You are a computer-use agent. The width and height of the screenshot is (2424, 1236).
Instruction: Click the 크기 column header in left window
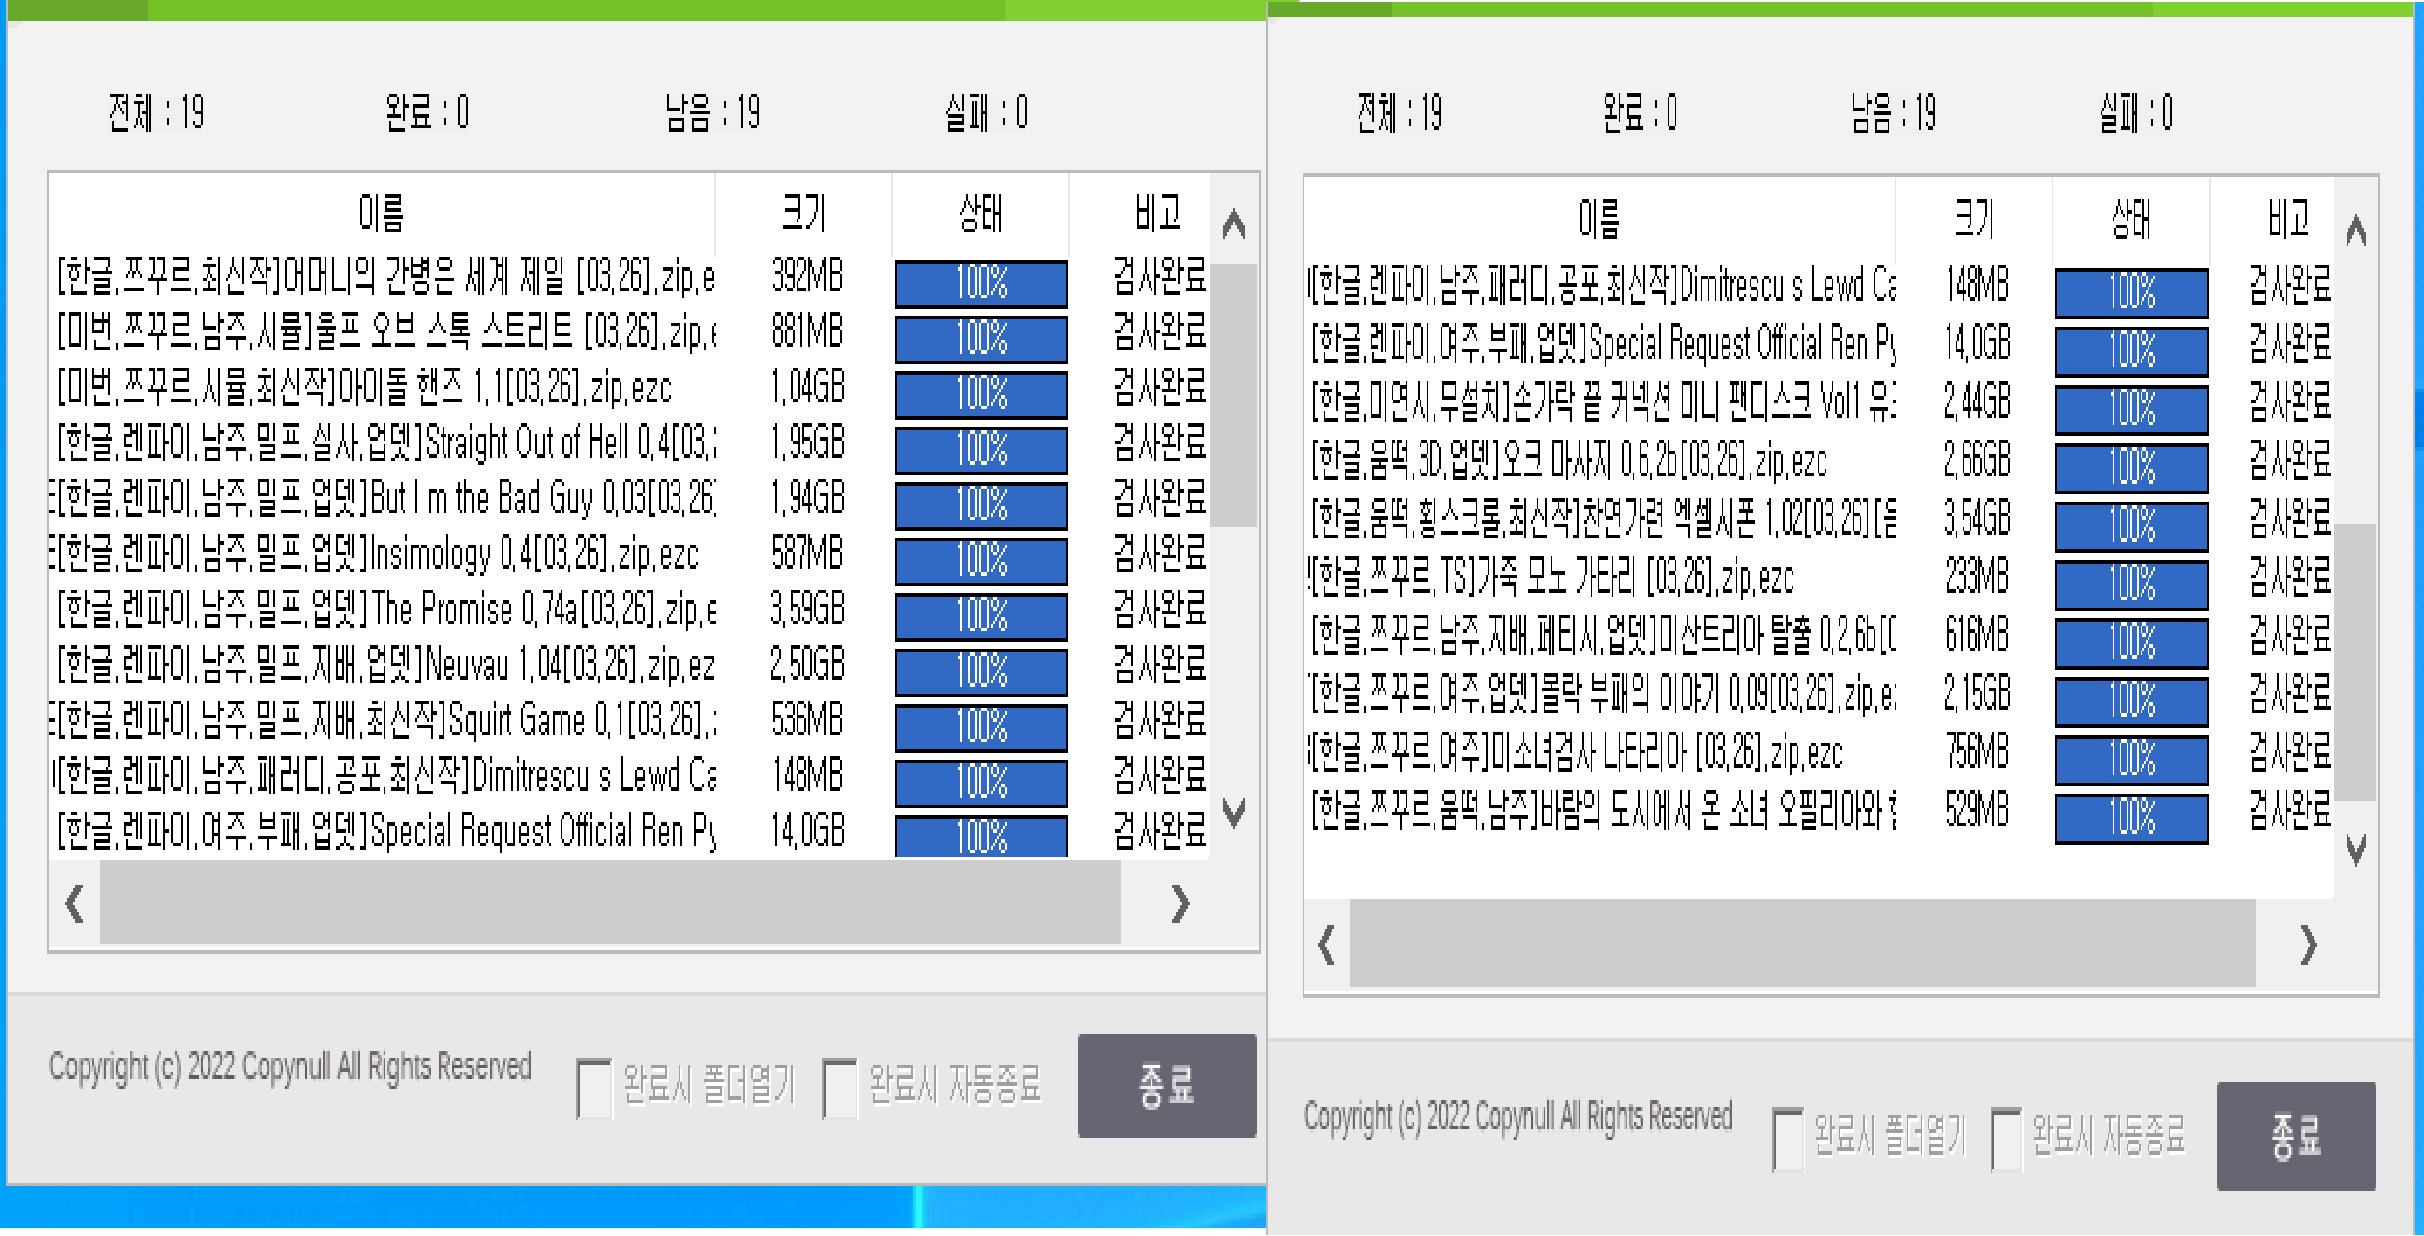click(805, 210)
